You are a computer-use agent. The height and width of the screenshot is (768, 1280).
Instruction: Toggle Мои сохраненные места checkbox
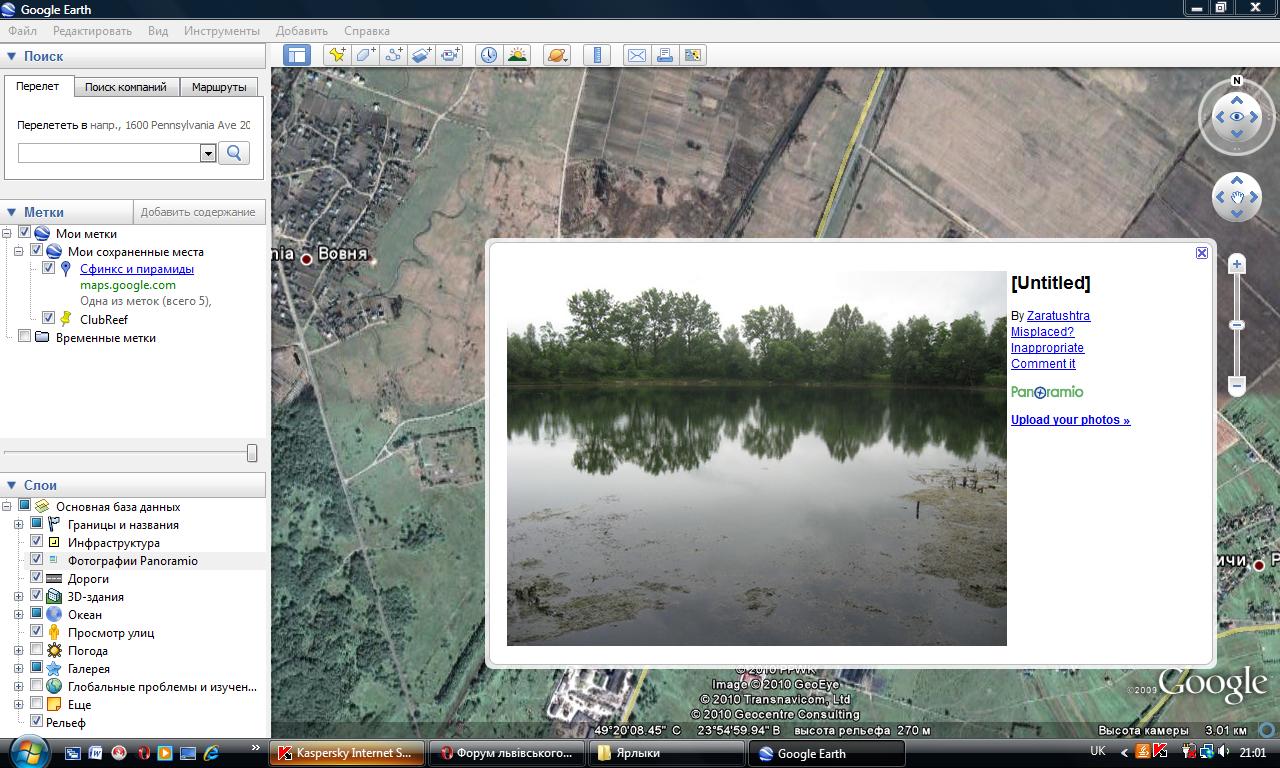(37, 251)
